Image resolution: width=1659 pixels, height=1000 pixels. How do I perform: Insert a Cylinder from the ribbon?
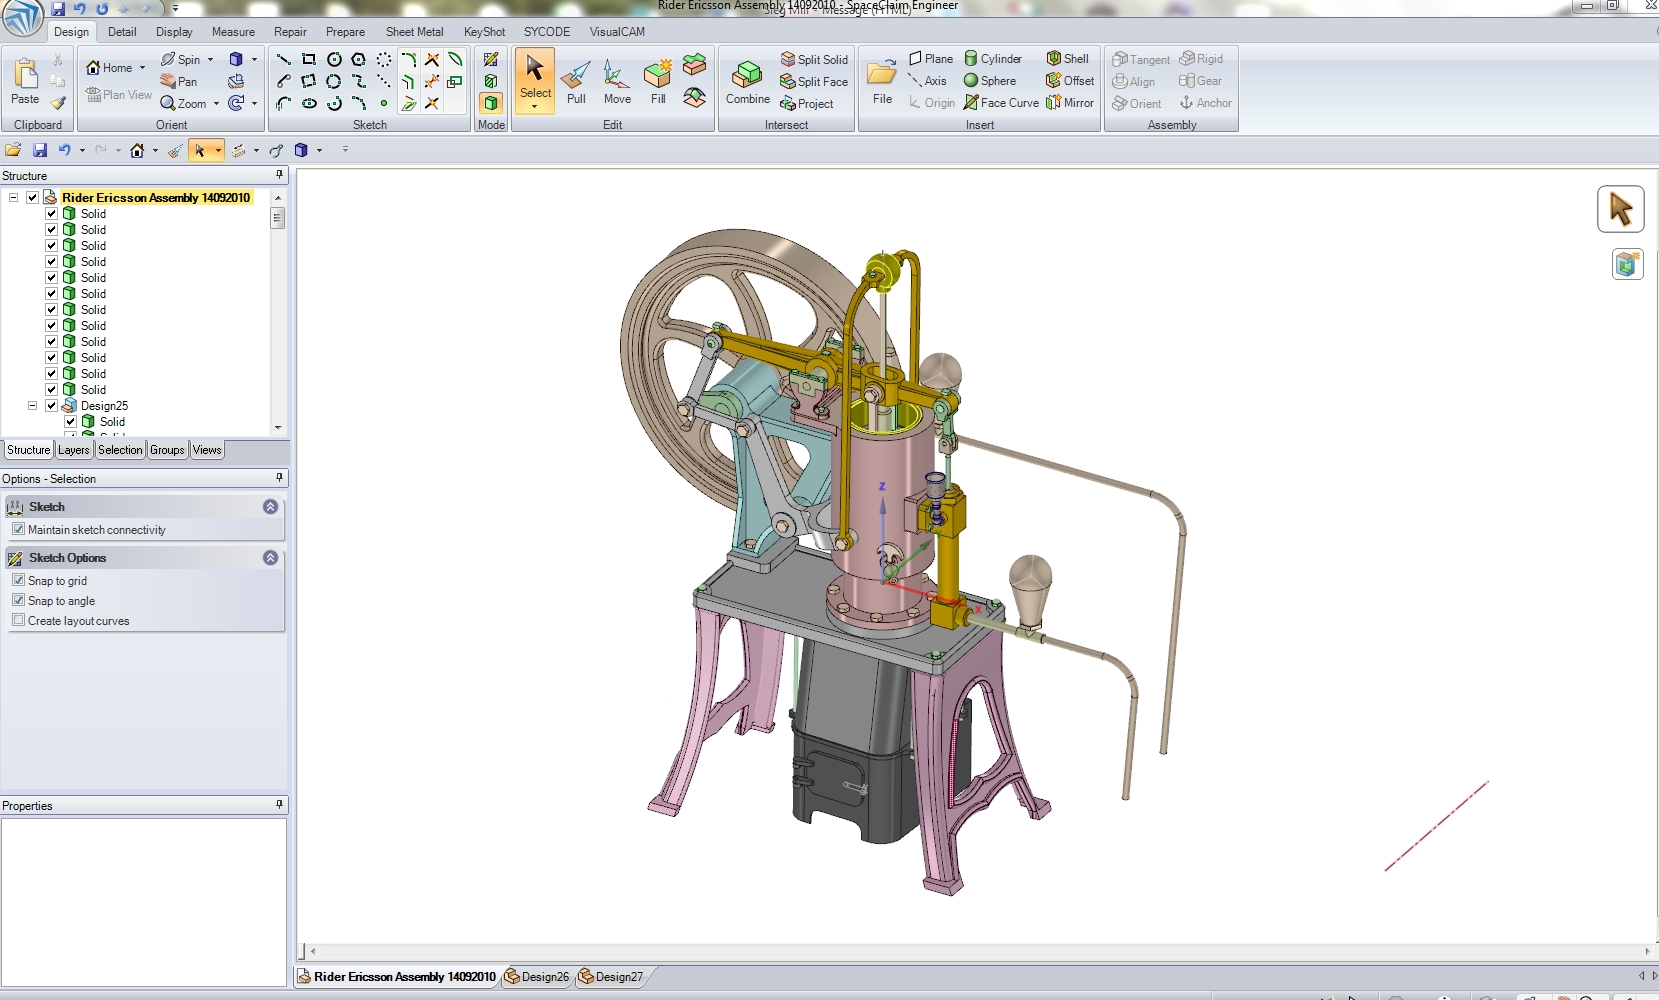992,59
